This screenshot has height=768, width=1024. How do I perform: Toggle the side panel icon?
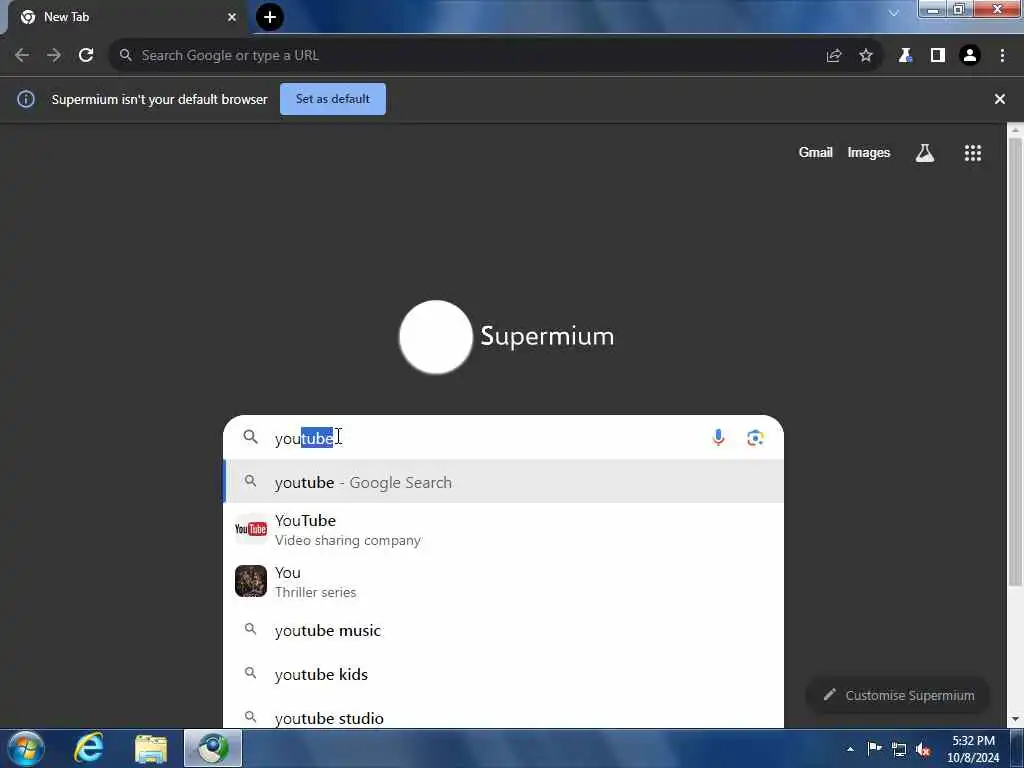coord(938,56)
